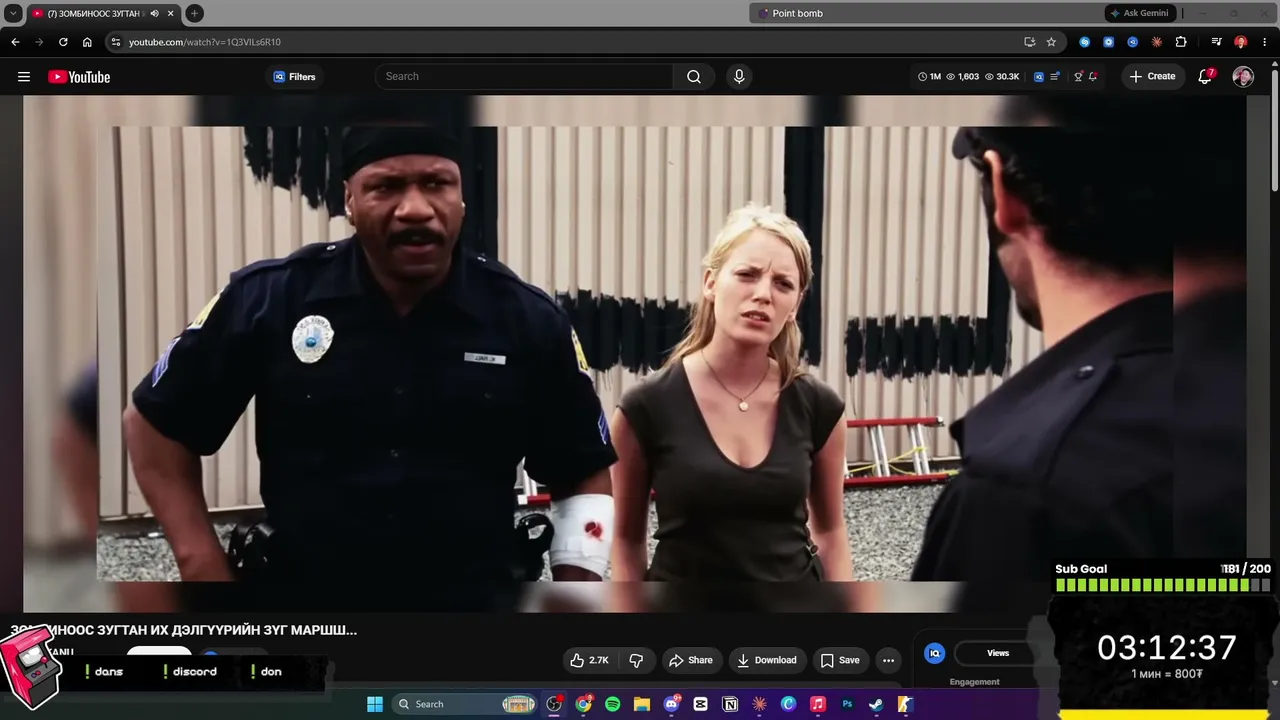Click the 1M vidIQ stat in header
1280x720 pixels.
[x=930, y=77]
